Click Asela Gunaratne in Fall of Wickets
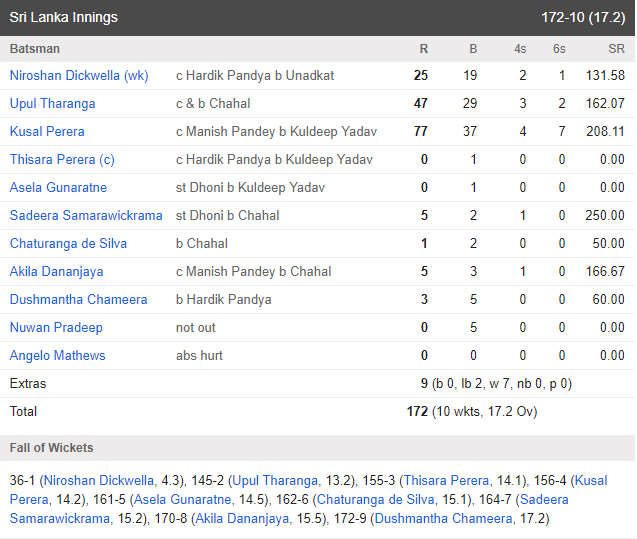 pos(182,500)
